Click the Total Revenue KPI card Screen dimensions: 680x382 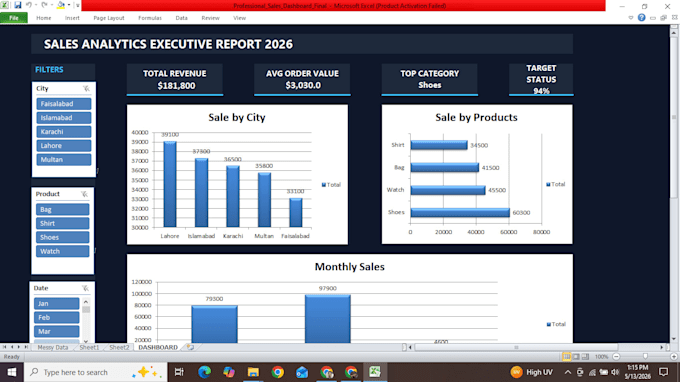pos(175,80)
